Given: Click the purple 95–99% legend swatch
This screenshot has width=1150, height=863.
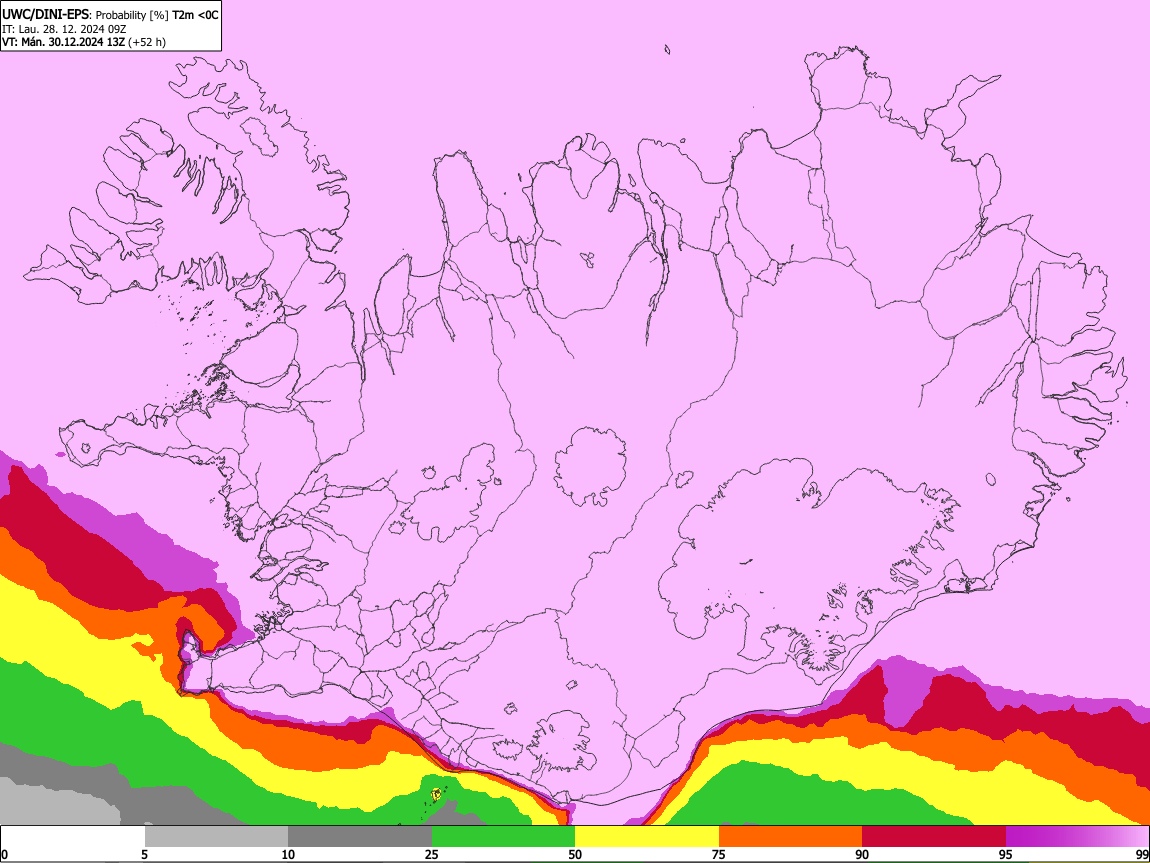Looking at the screenshot, I should (1077, 837).
